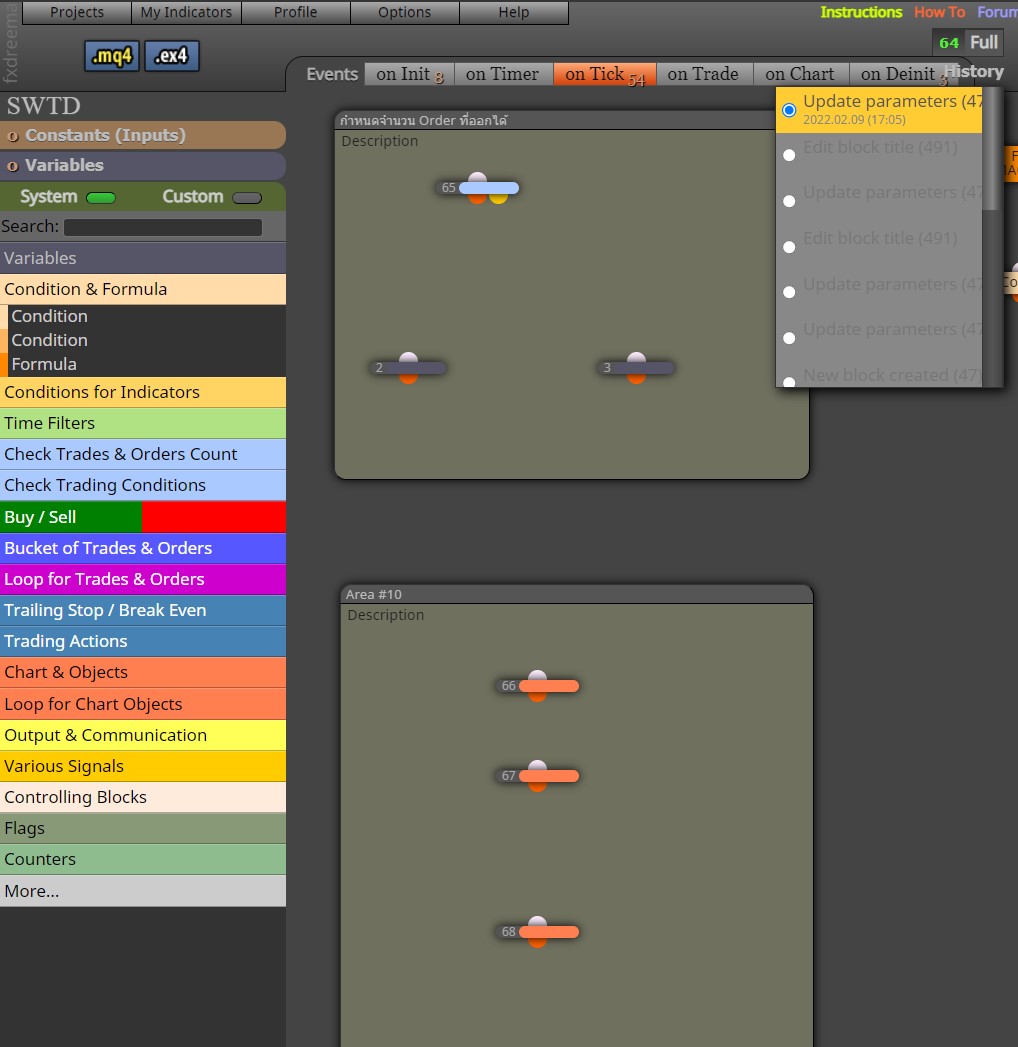Image resolution: width=1018 pixels, height=1047 pixels.
Task: Toggle the Custom blocks switch
Action: [x=247, y=198]
